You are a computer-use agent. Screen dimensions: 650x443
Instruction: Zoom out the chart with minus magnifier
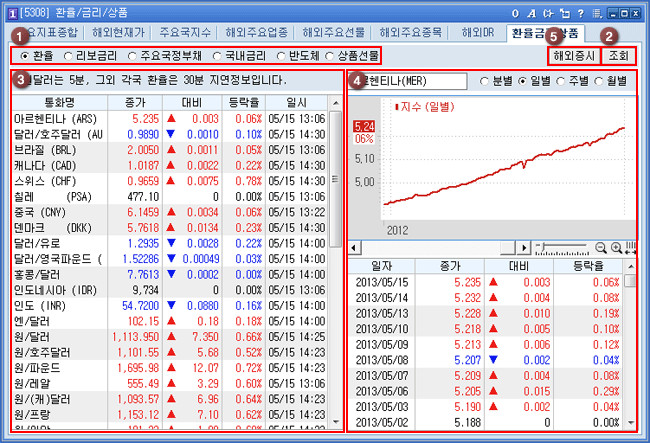tap(600, 247)
